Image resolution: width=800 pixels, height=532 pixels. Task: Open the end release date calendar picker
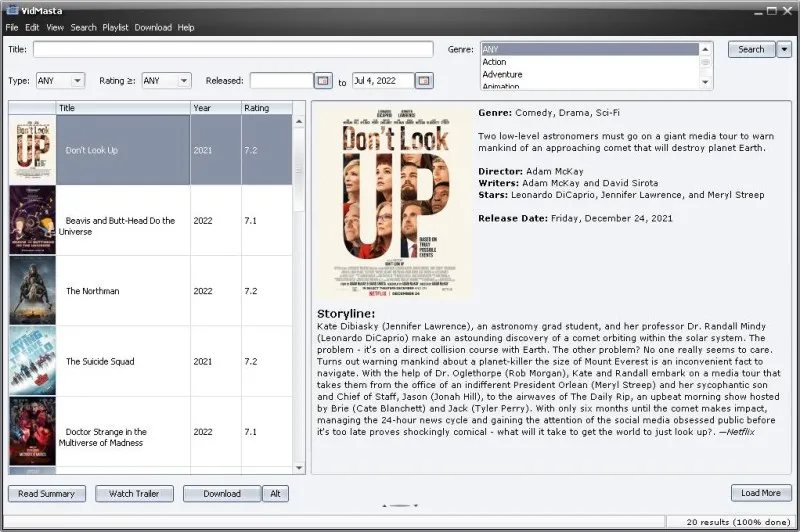click(424, 81)
